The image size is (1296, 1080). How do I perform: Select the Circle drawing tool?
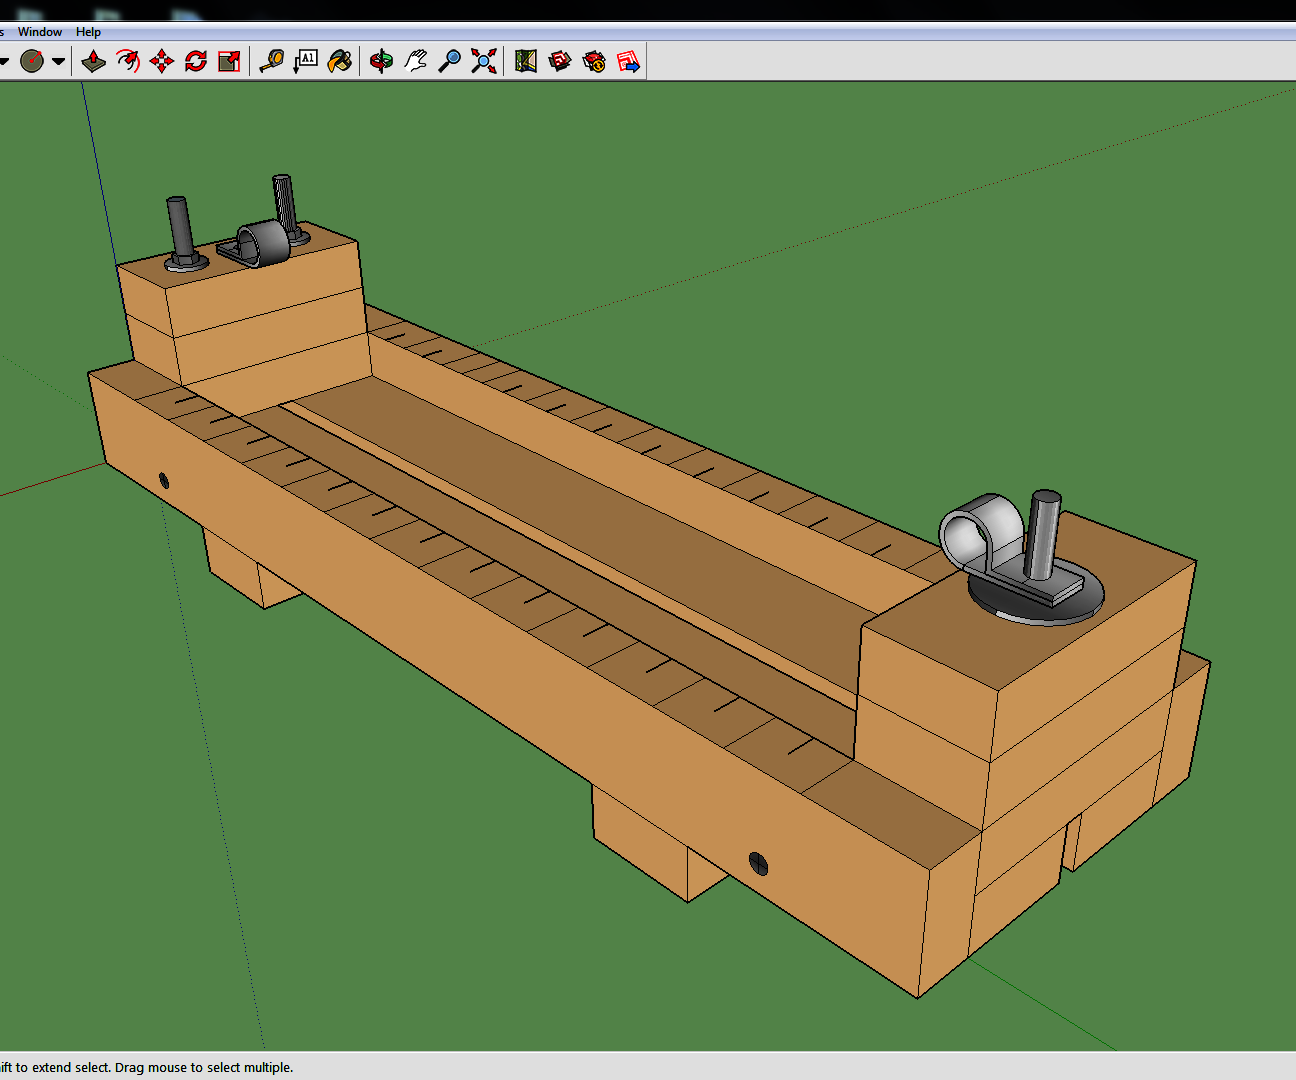point(32,62)
